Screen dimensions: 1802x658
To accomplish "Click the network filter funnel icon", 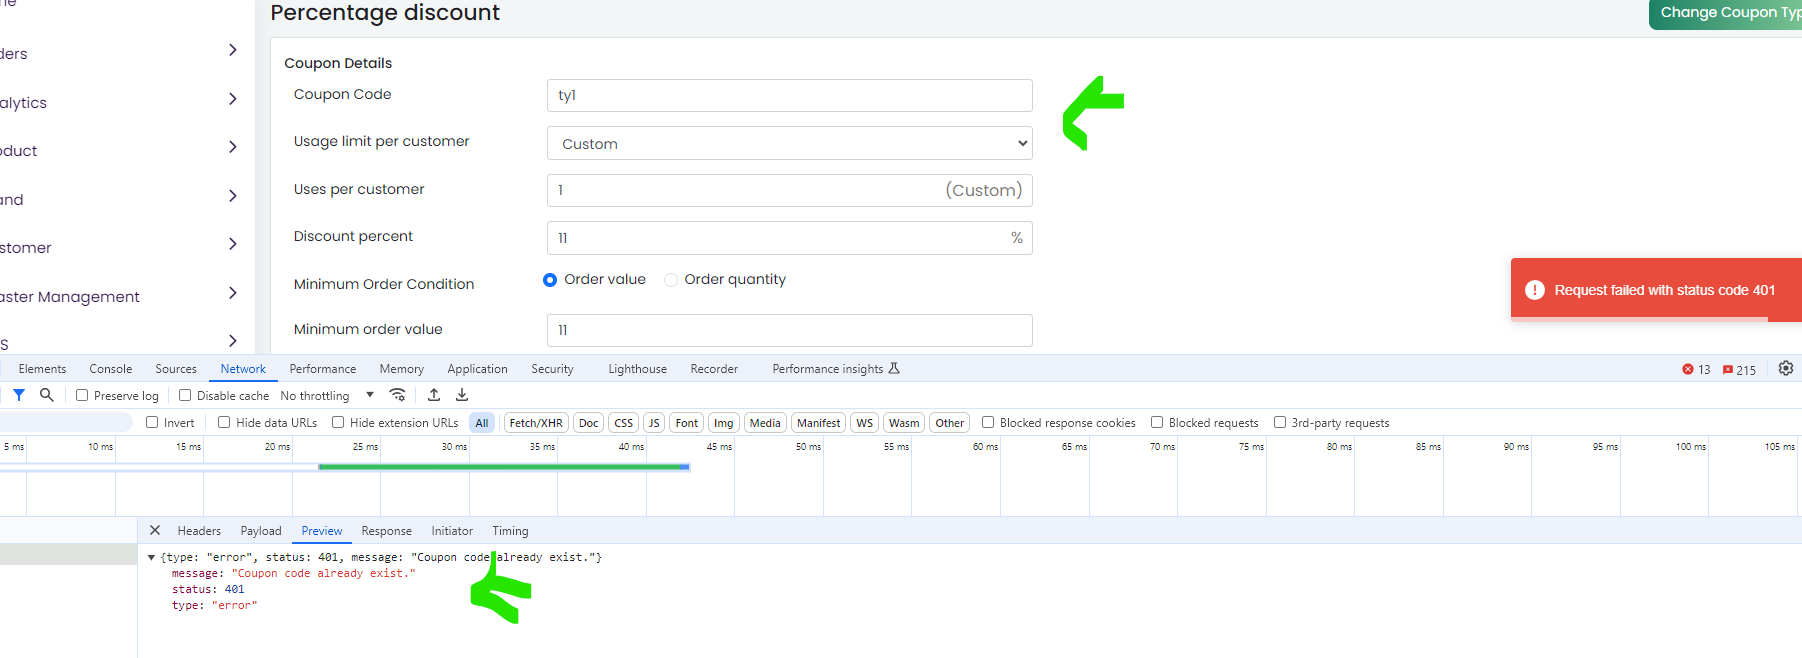I will point(19,395).
